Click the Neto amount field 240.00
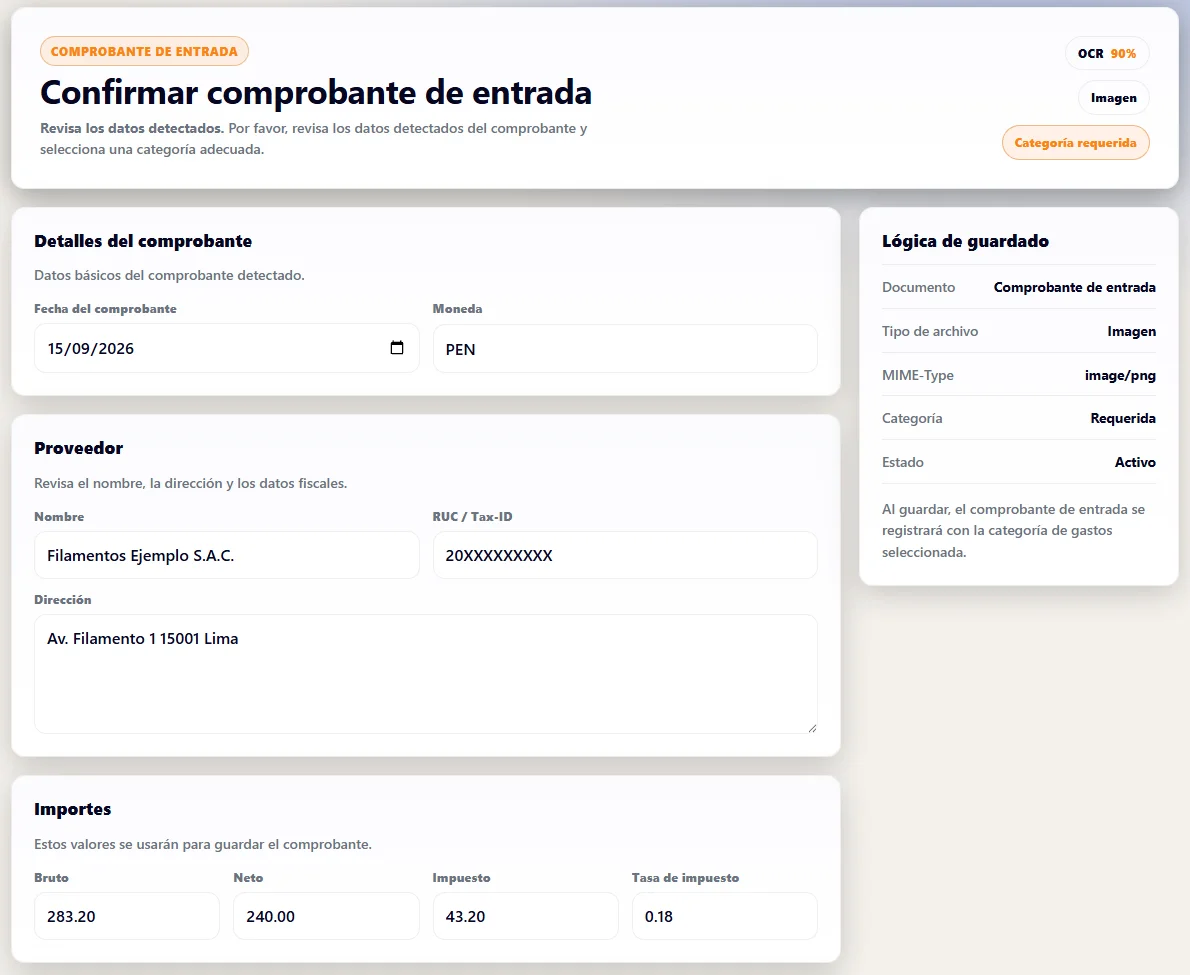This screenshot has height=975, width=1190. point(326,916)
